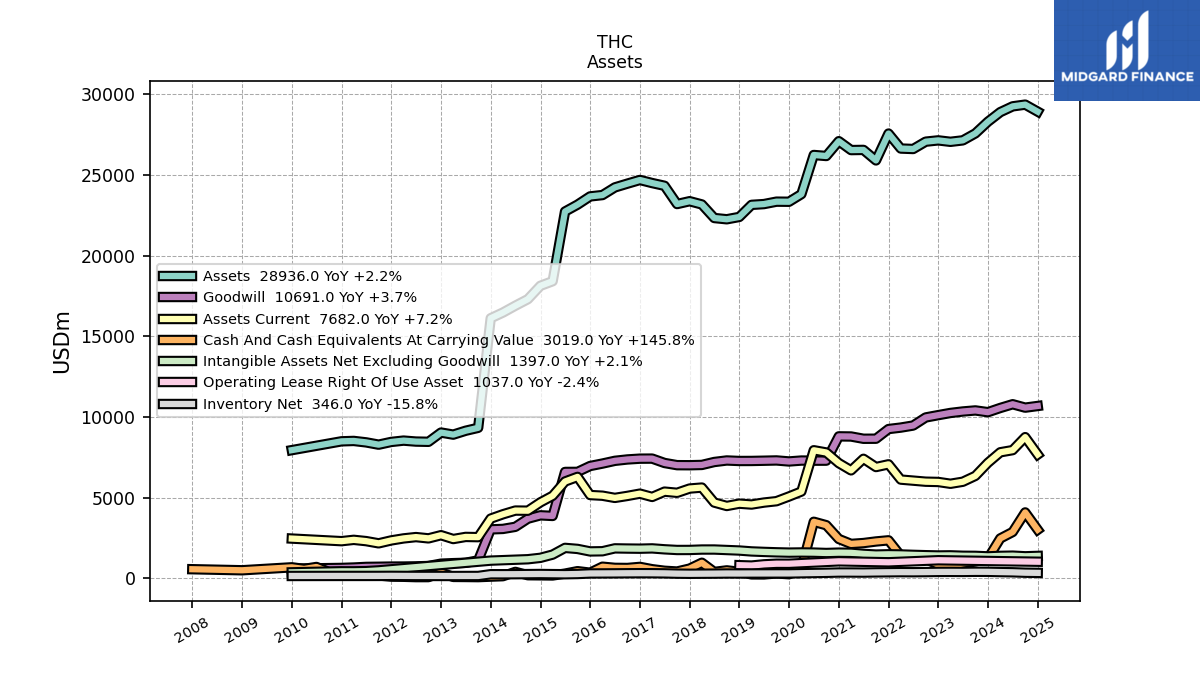Click the MIDGARD FINANCE brand text
Image resolution: width=1200 pixels, height=675 pixels.
(x=1127, y=77)
